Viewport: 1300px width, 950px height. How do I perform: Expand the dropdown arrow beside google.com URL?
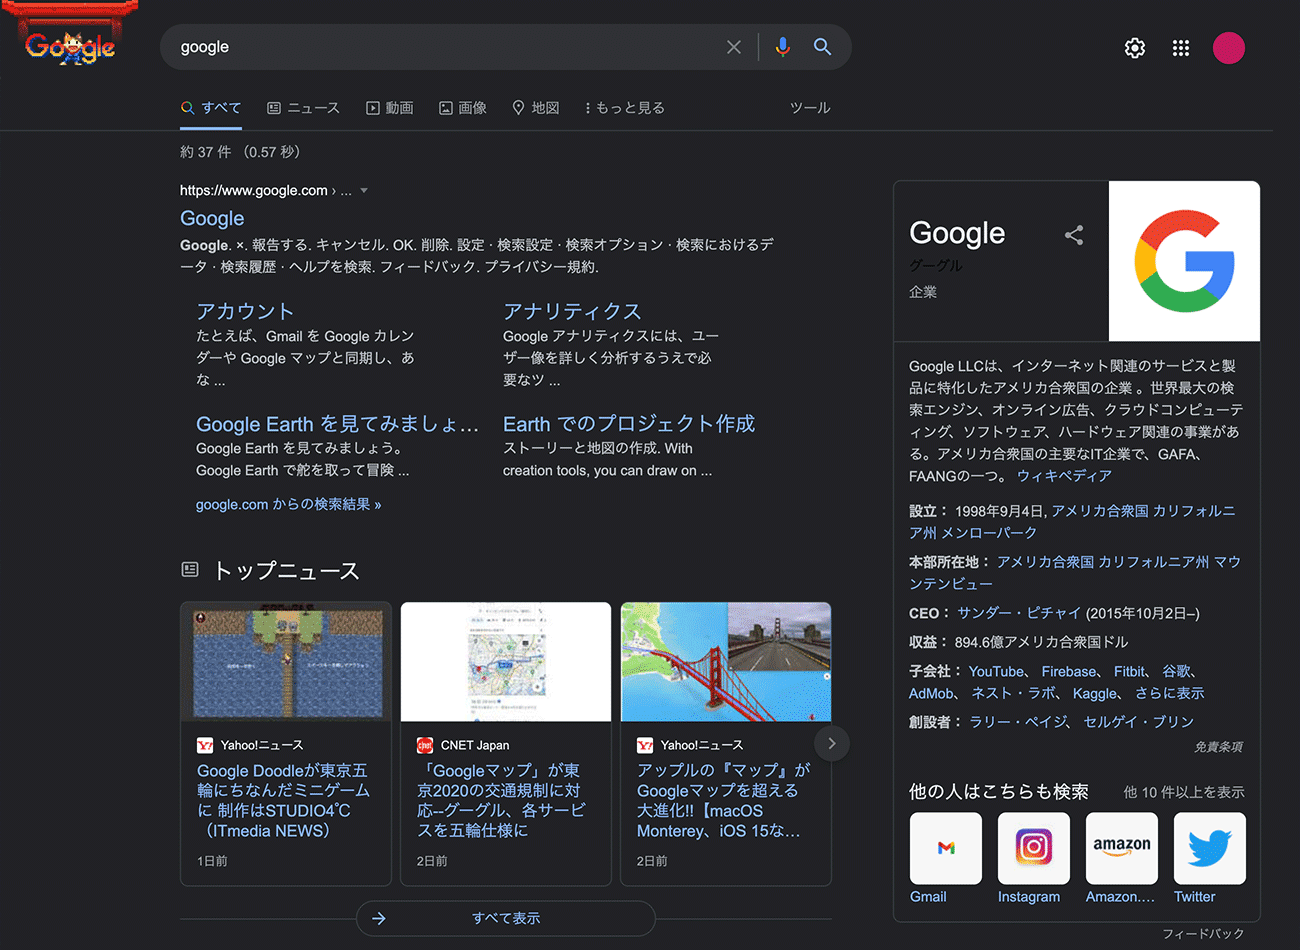364,191
